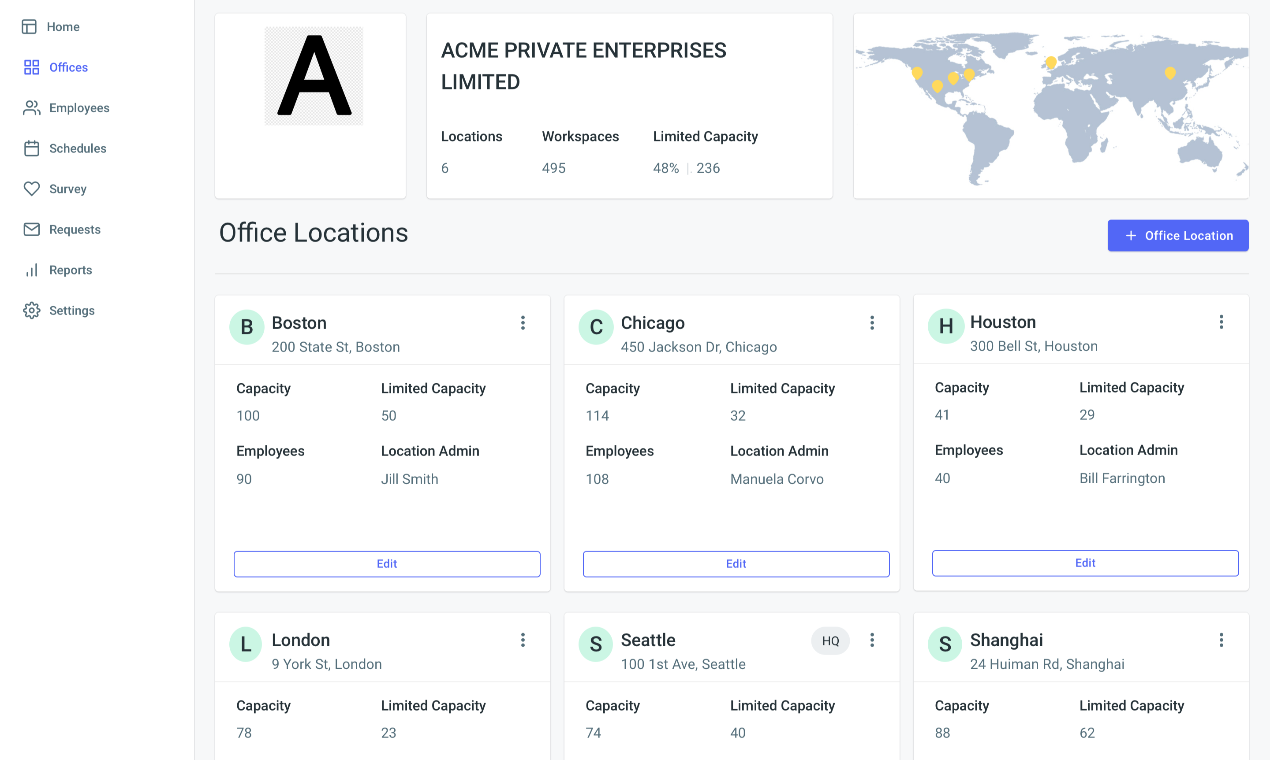
Task: Click the Requests envelope icon
Action: pyautogui.click(x=31, y=229)
